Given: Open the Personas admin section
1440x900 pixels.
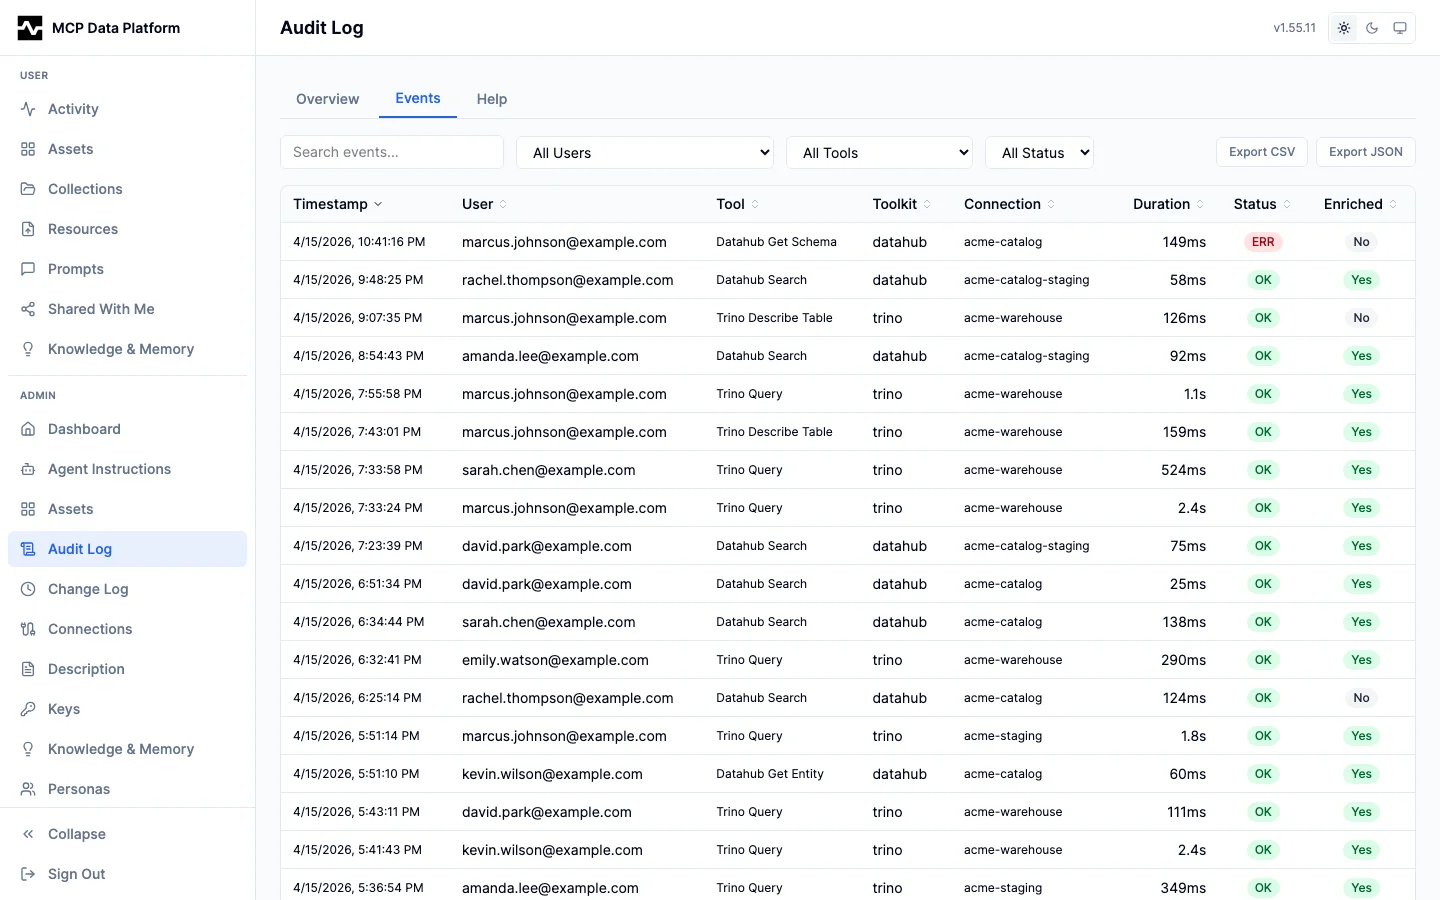Looking at the screenshot, I should 79,789.
